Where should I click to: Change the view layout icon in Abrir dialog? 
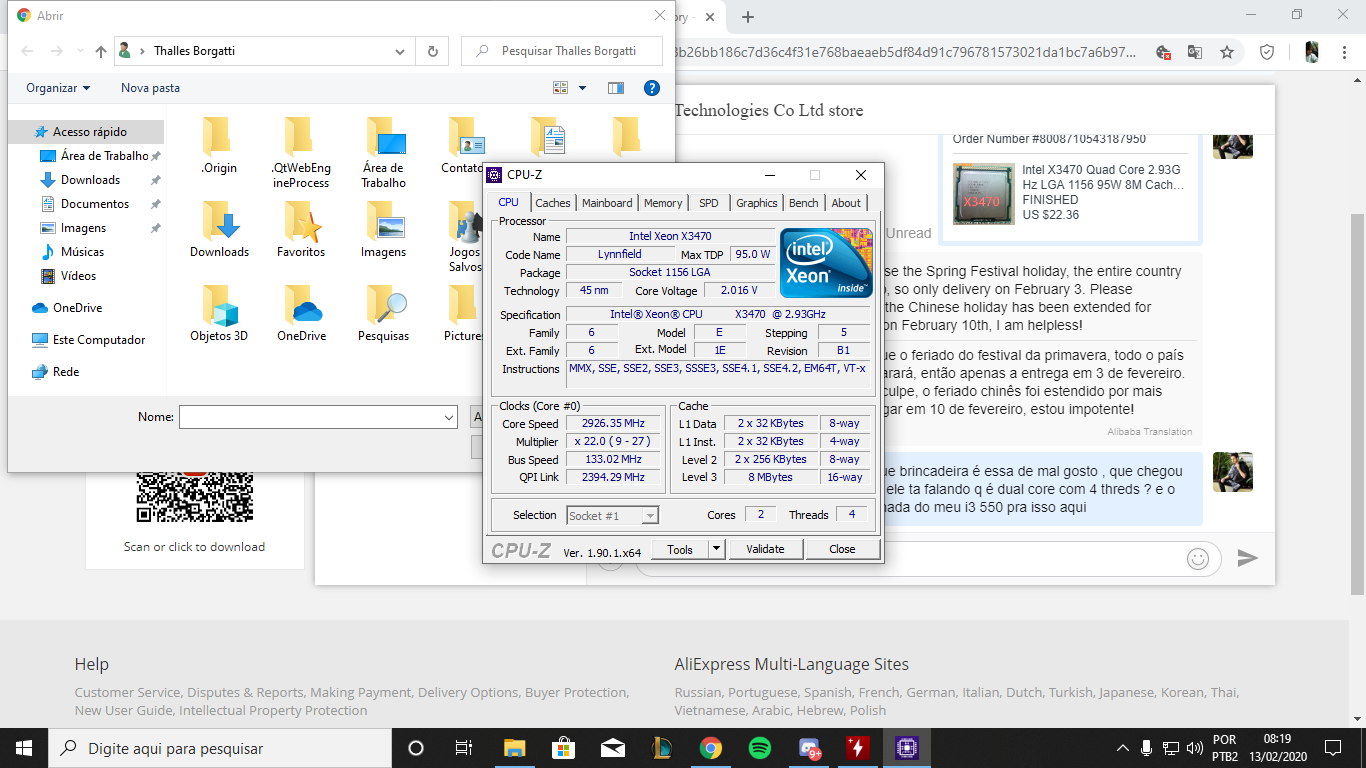pos(560,88)
